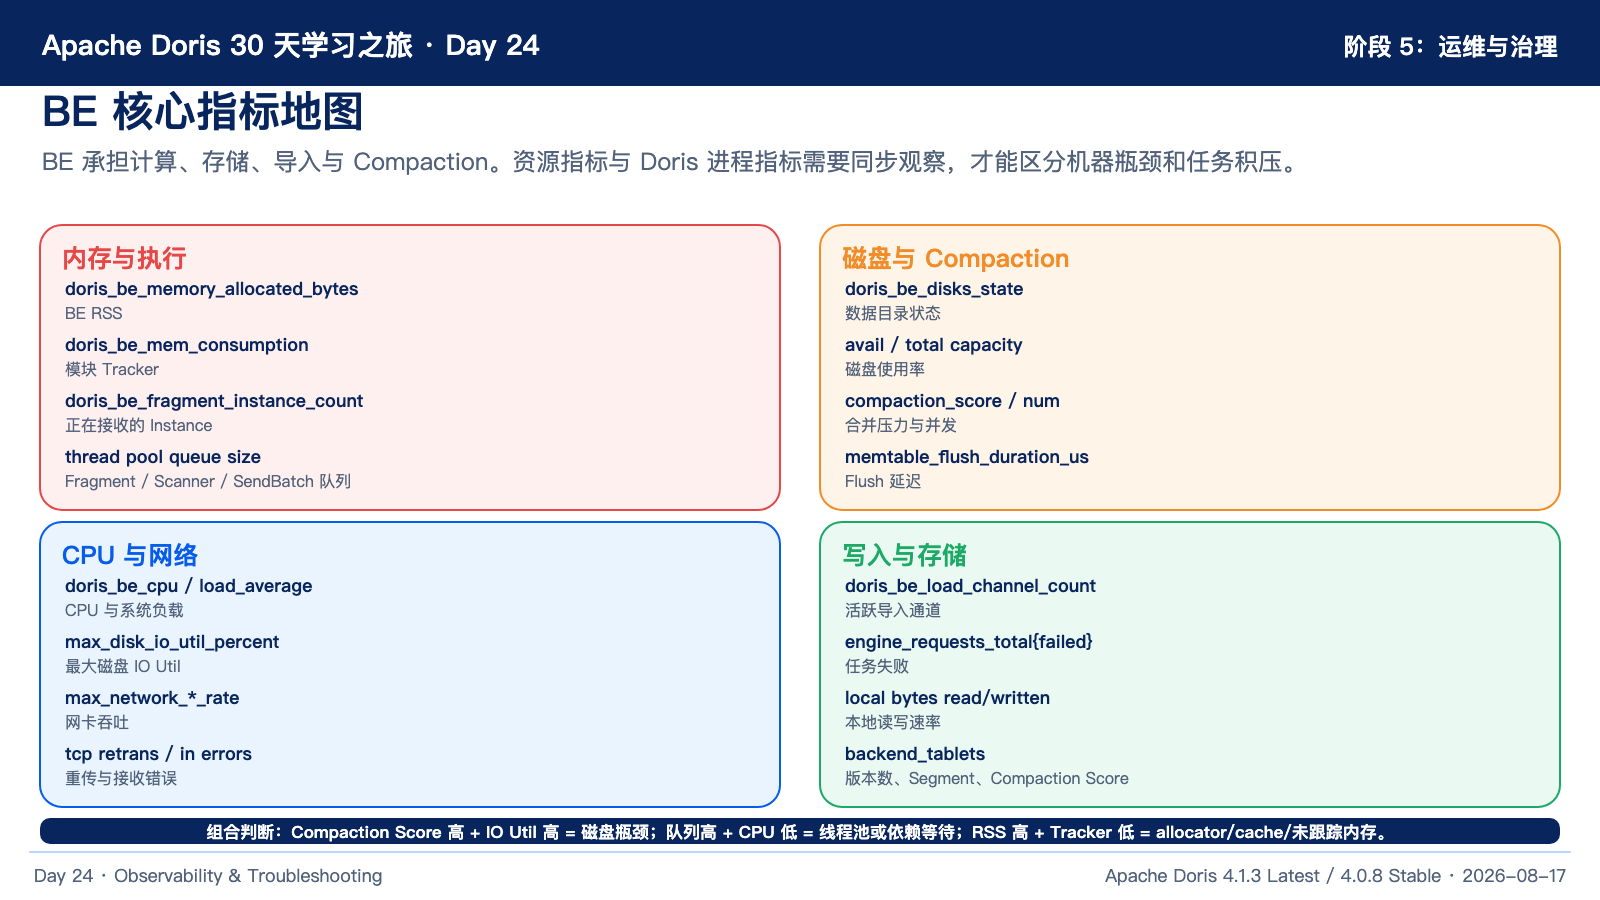
Task: Click the header text "Apache Doris 30 天学习之旅 · Day 24"
Action: click(x=290, y=46)
